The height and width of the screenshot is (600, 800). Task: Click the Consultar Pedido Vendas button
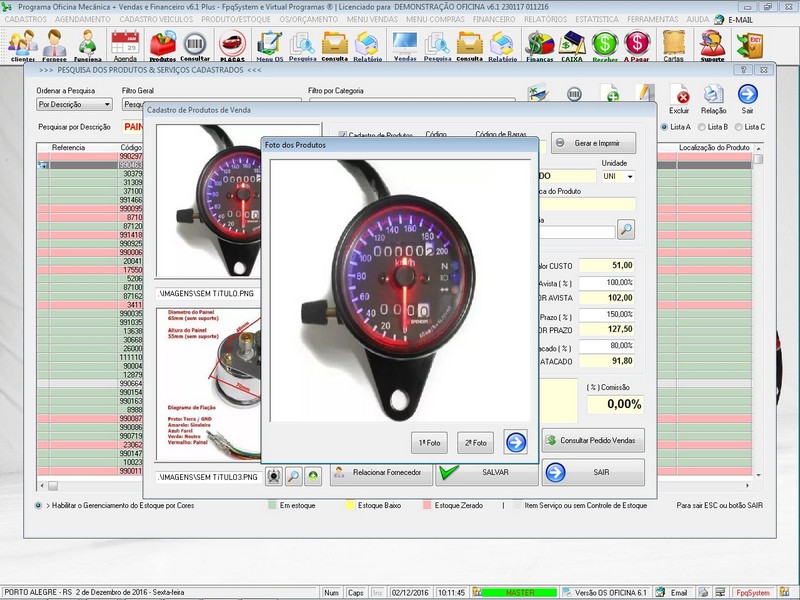pos(593,440)
